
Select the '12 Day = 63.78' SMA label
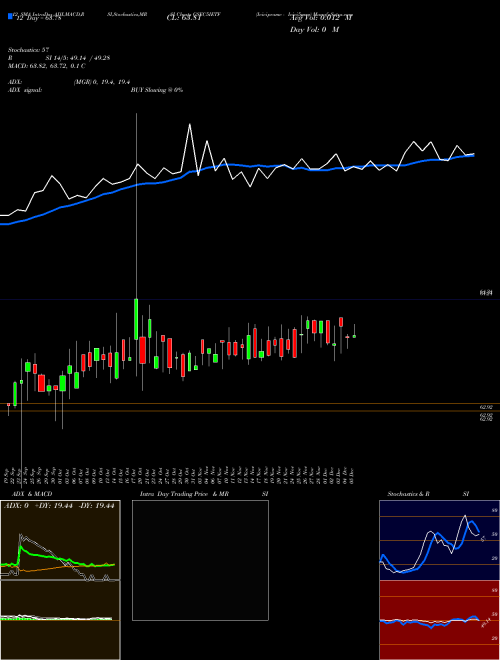click(x=37, y=18)
